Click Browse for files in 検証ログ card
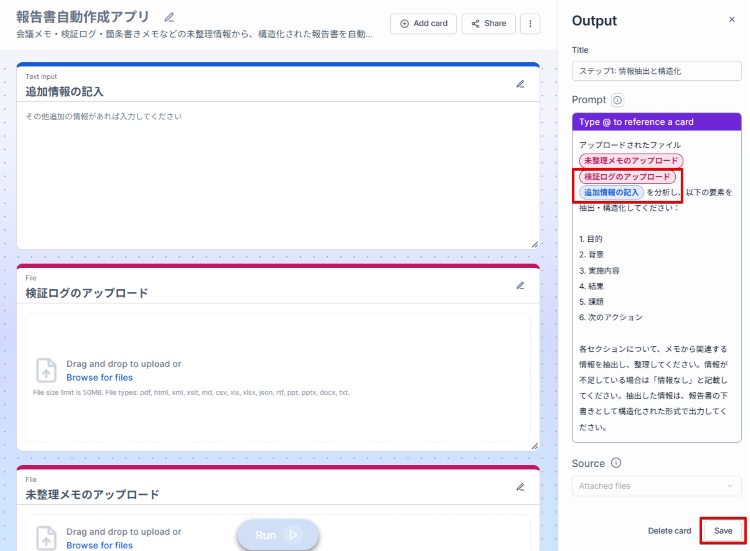This screenshot has height=551, width=750. [x=99, y=378]
